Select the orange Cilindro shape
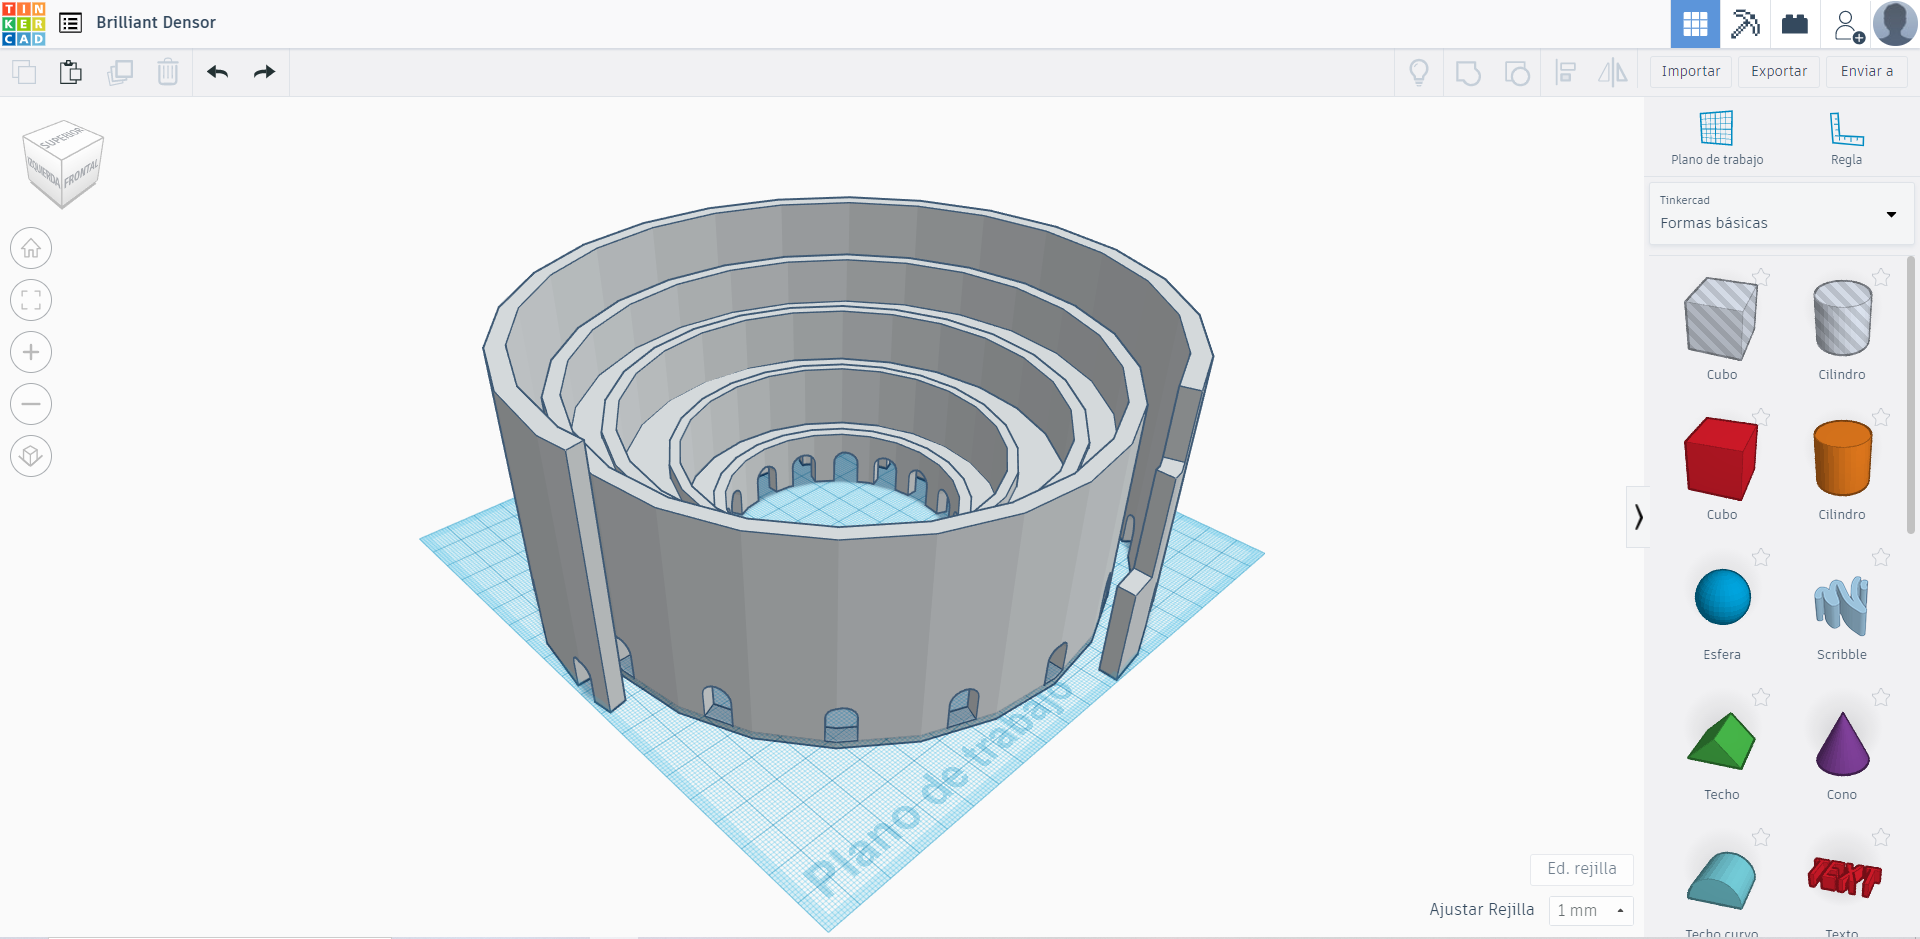The image size is (1920, 939). [x=1842, y=458]
